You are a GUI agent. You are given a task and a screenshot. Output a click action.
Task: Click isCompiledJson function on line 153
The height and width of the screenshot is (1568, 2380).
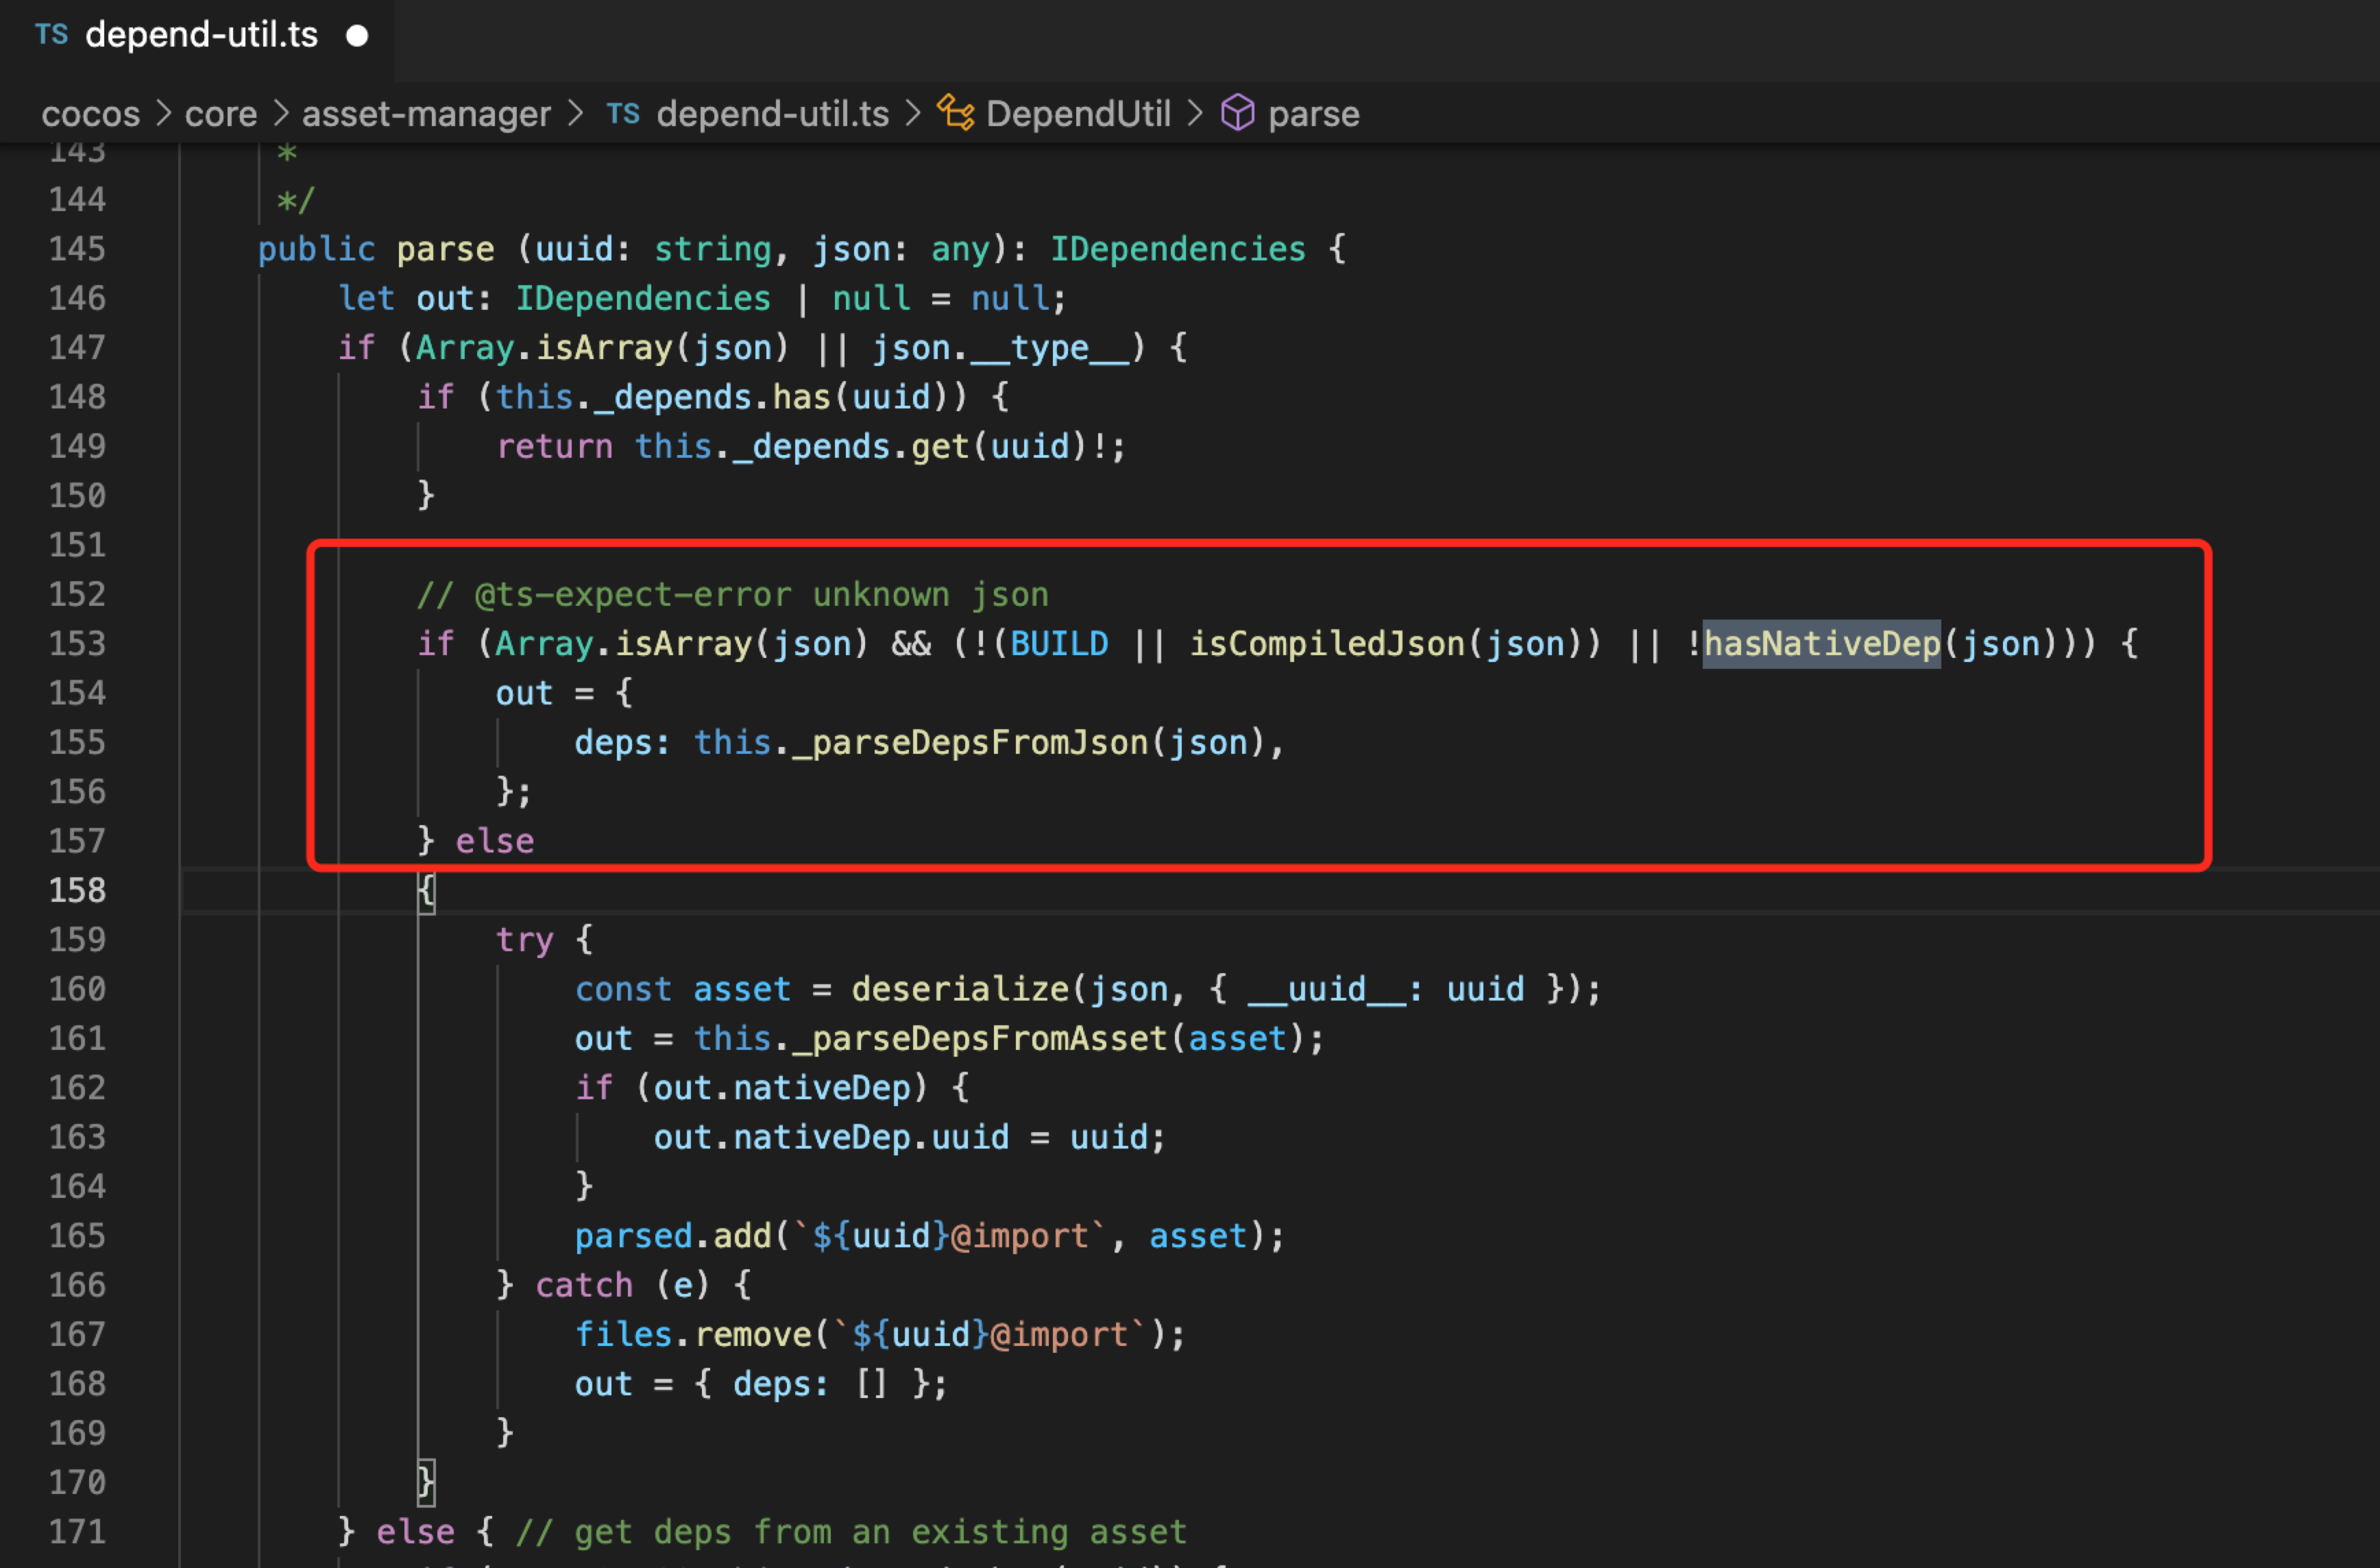pyautogui.click(x=1326, y=643)
